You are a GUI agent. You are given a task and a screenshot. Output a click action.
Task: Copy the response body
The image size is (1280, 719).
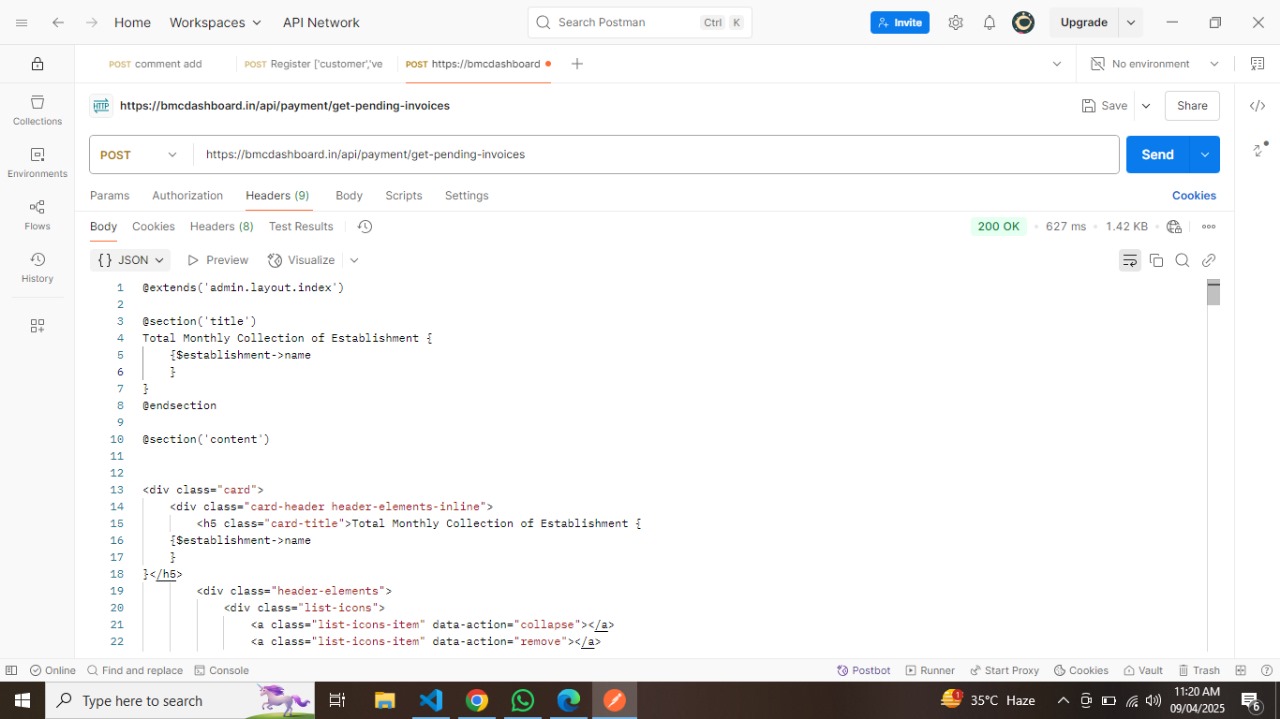tap(1156, 260)
